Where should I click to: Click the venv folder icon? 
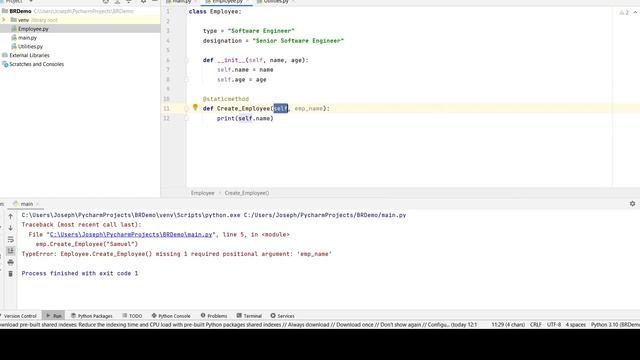point(13,20)
